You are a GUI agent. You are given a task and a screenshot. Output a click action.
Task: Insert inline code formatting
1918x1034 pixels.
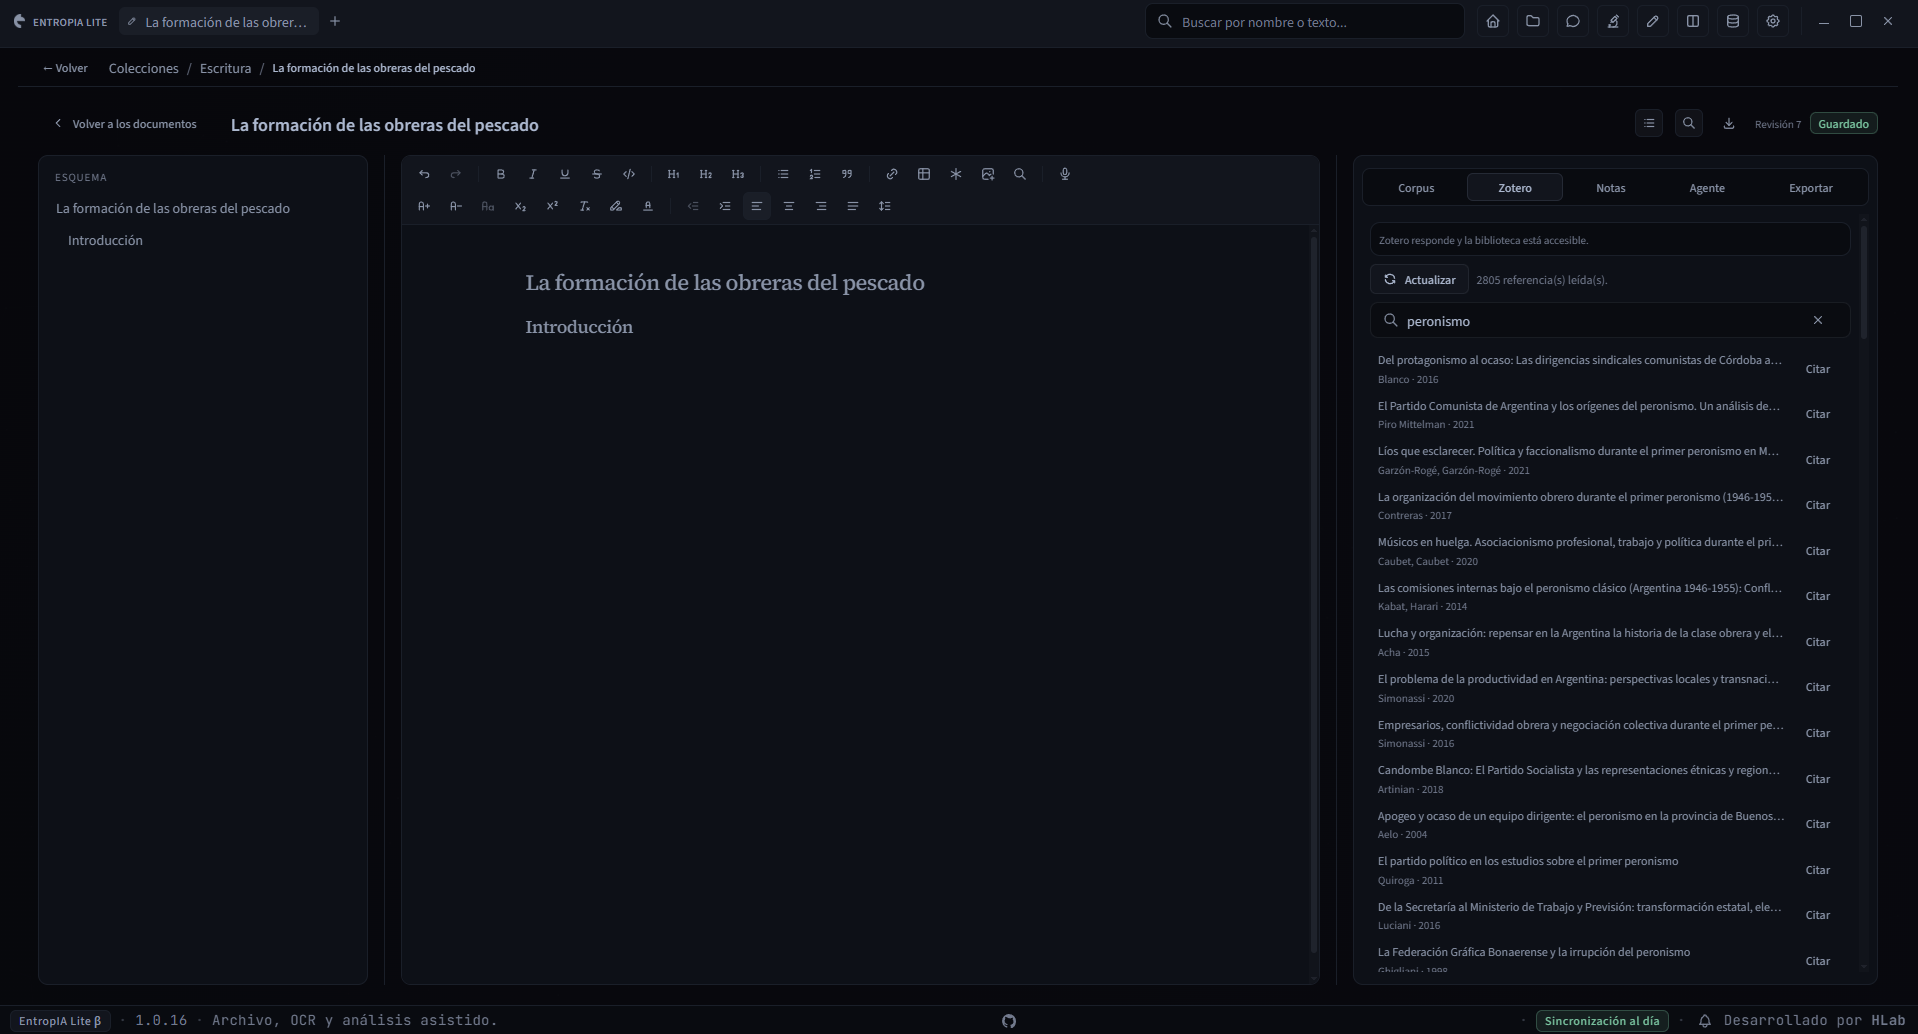pos(629,174)
